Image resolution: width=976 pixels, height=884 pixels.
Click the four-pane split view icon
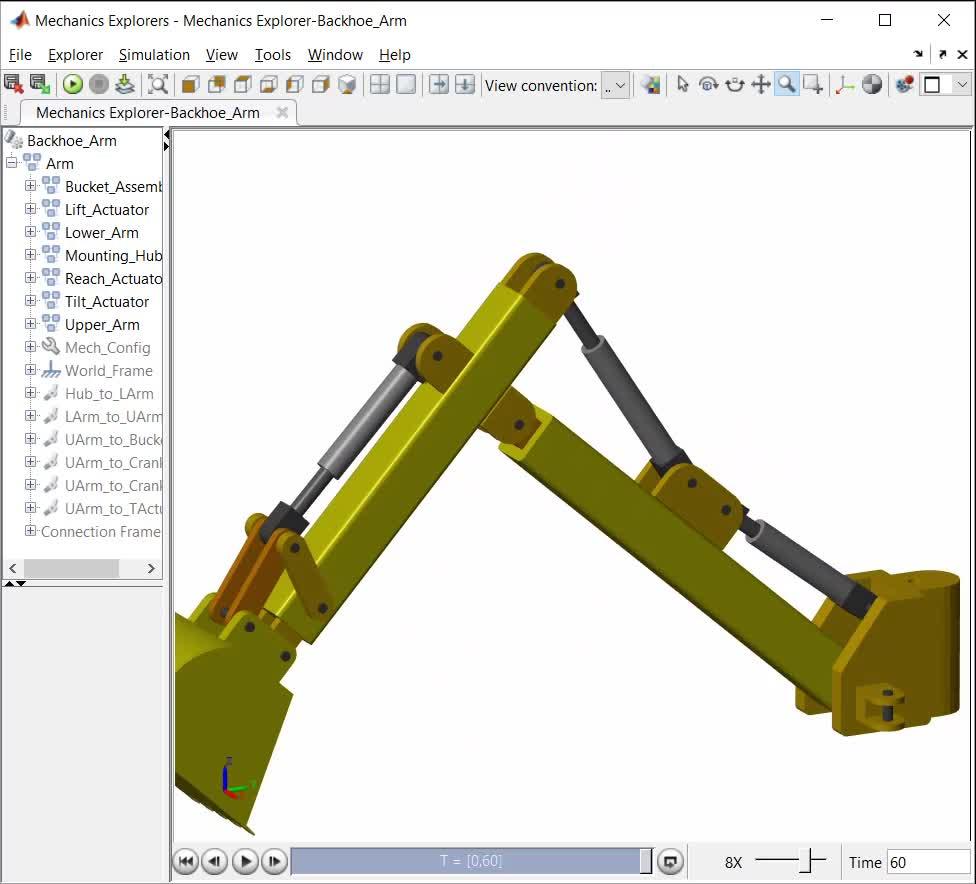(x=380, y=85)
